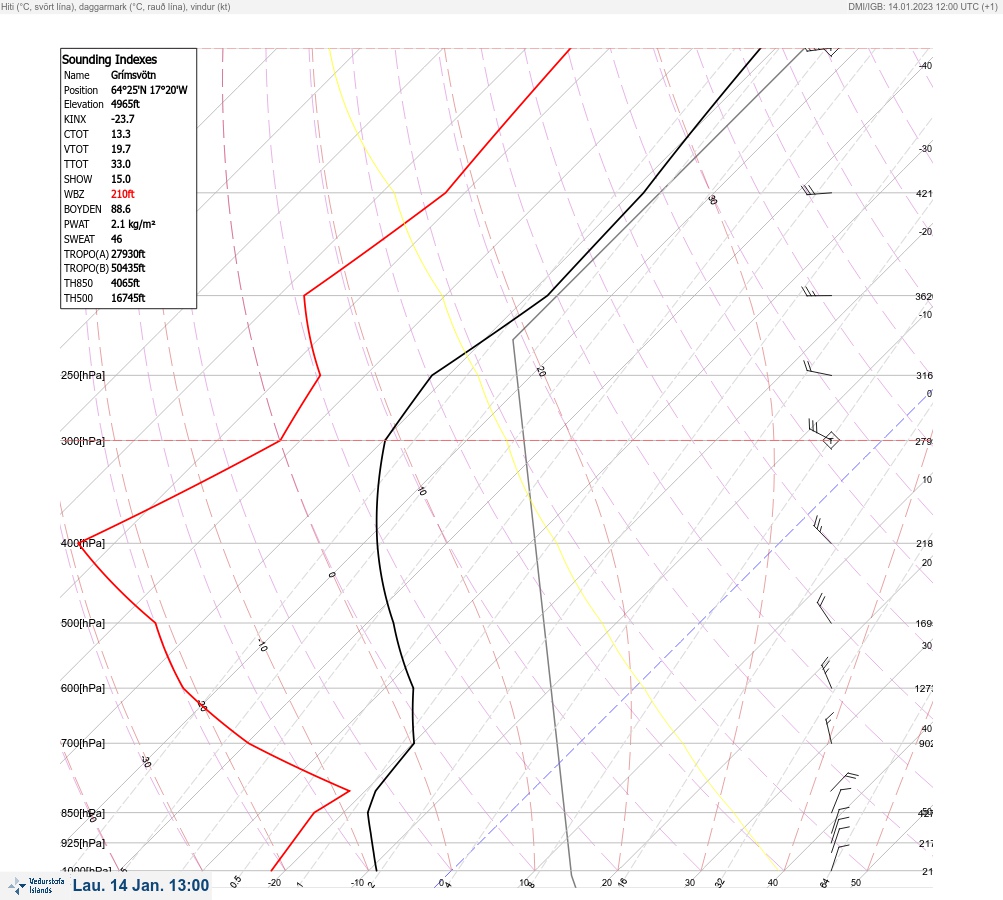This screenshot has width=1003, height=900.
Task: Click the 850[hPa] pressure label
Action: pos(83,814)
